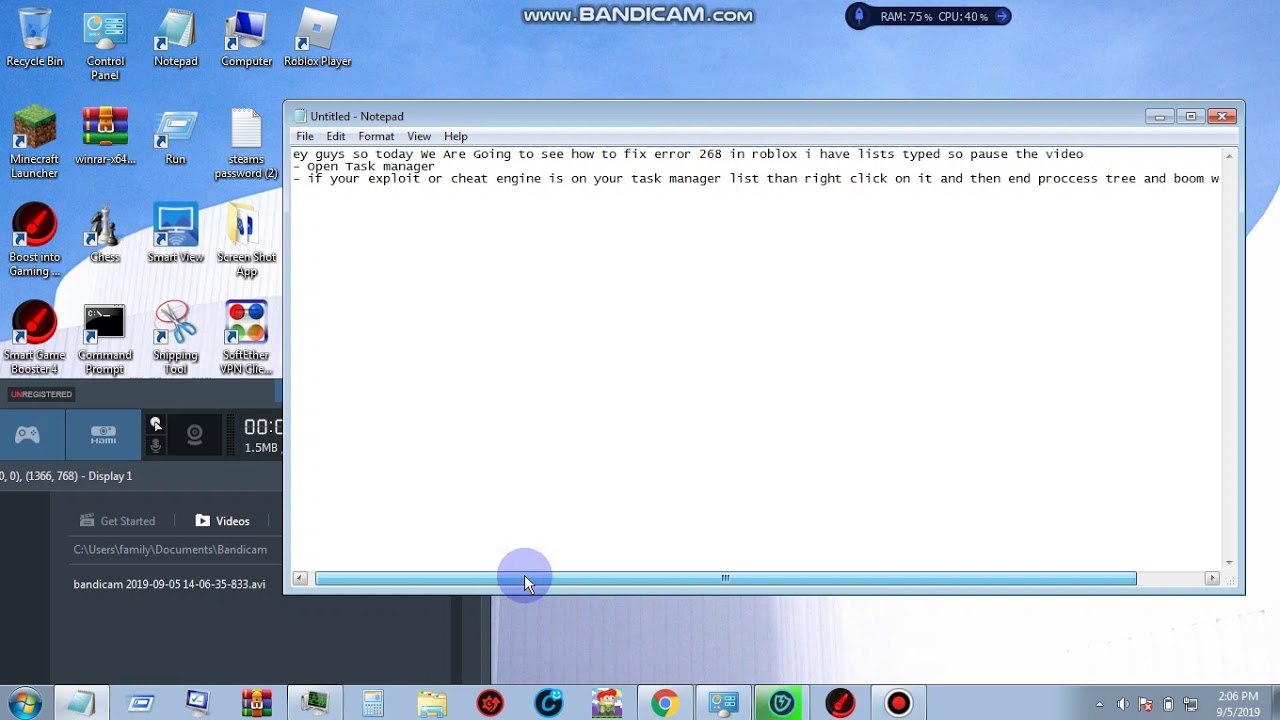Select the SoftEther VPN Client desktop icon
This screenshot has height=720, width=1280.
[246, 338]
